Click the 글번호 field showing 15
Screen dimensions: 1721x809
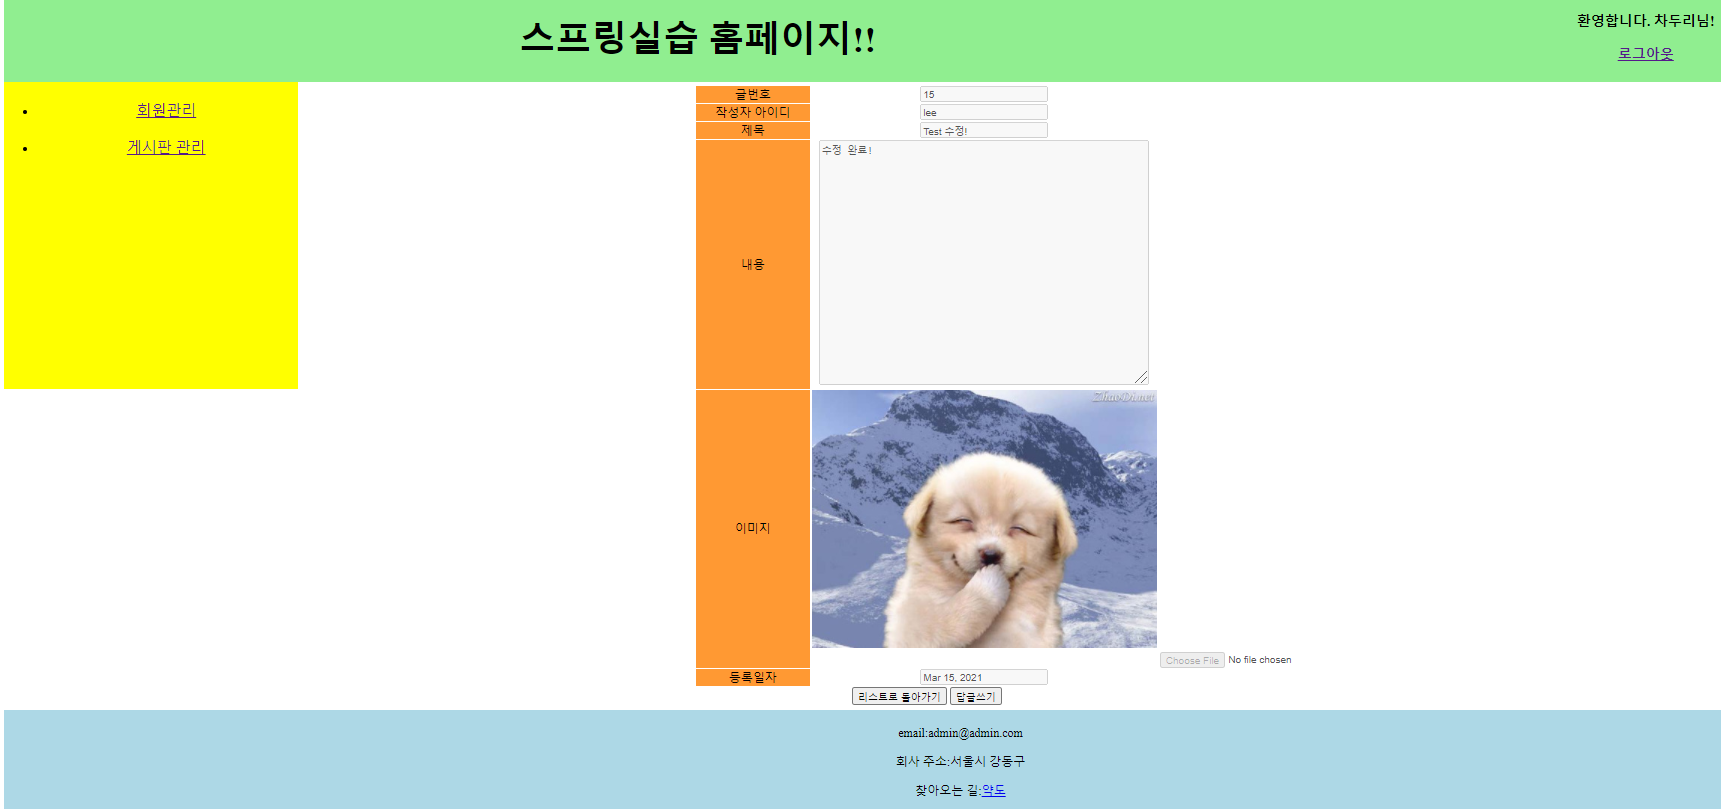(983, 94)
